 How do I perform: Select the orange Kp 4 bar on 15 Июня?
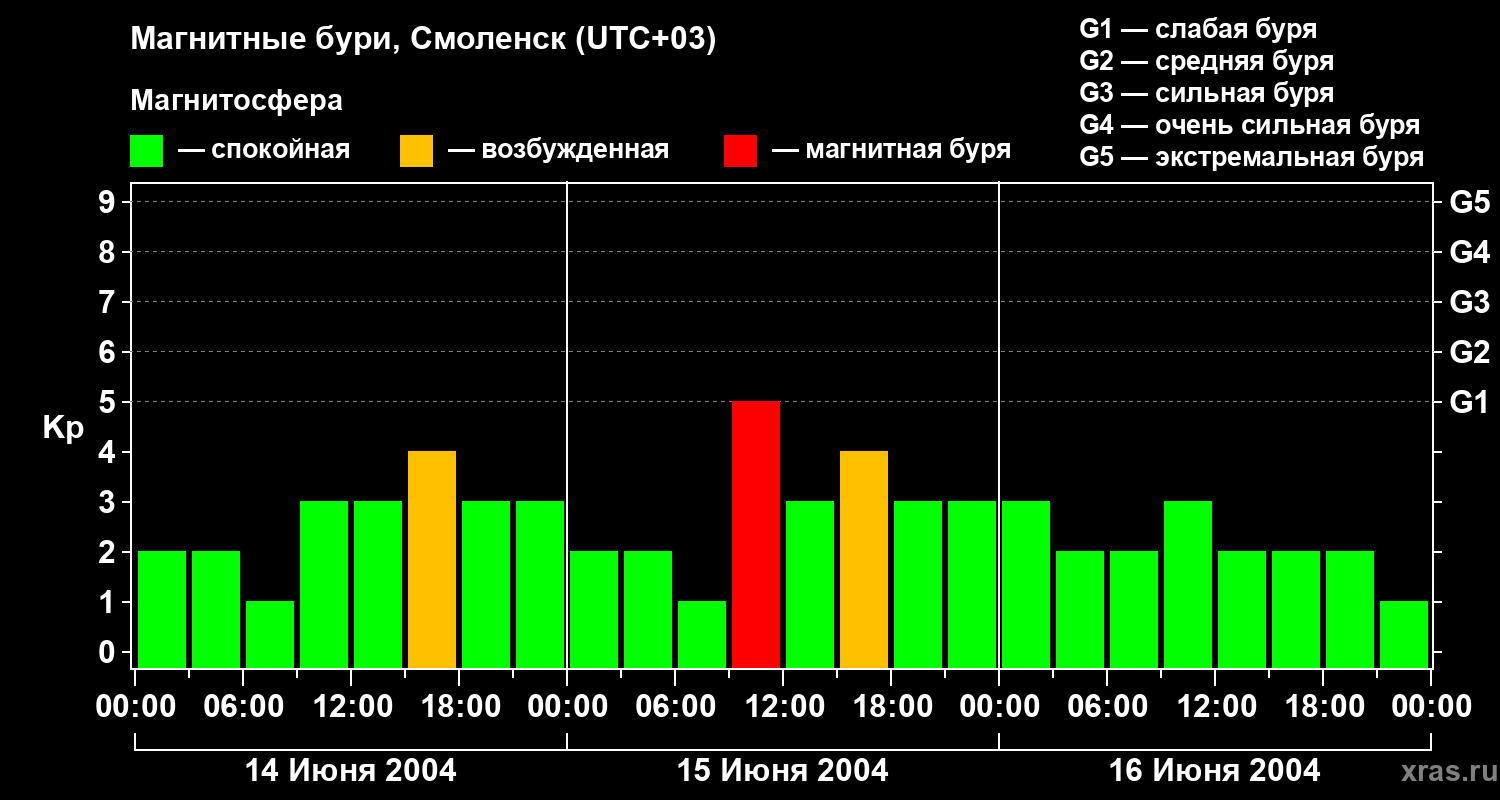(864, 559)
